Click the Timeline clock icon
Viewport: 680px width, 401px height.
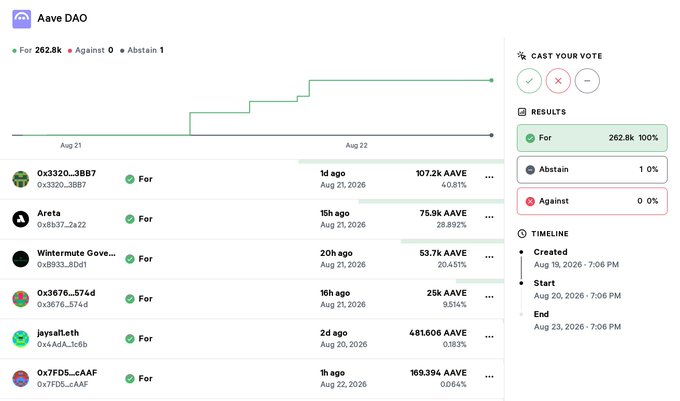point(522,234)
